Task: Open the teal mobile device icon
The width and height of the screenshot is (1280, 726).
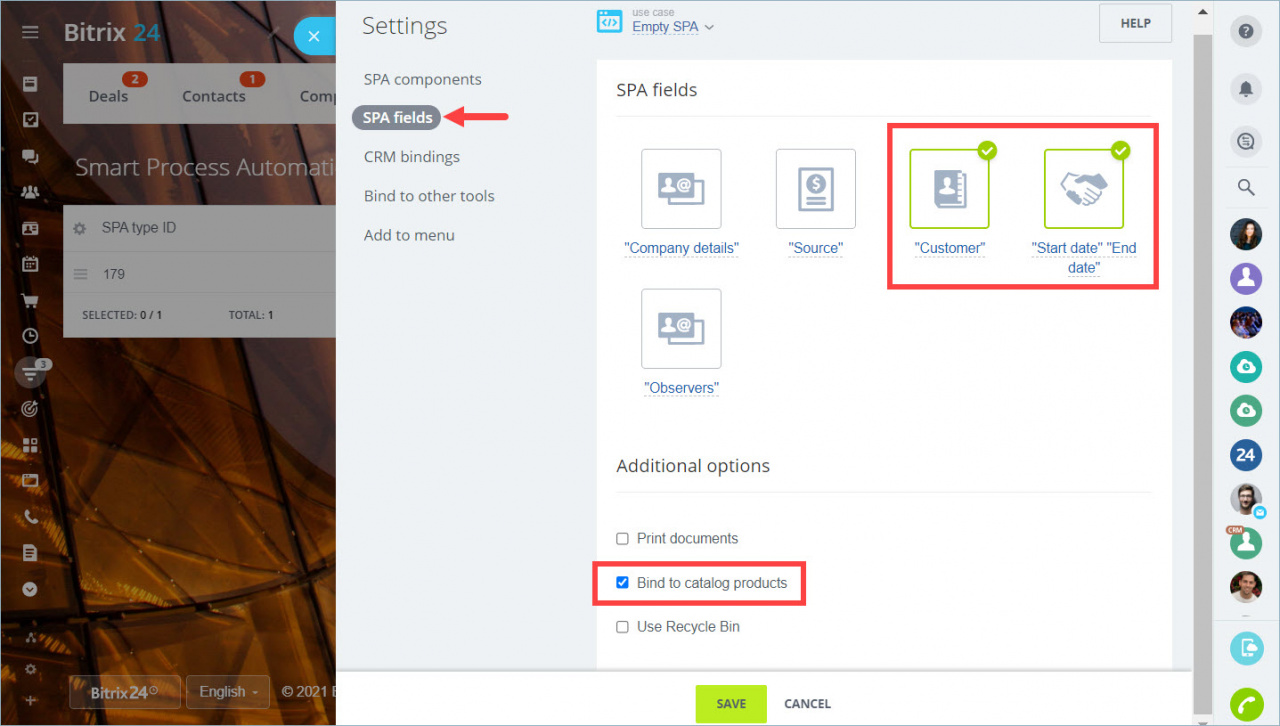Action: (x=1246, y=648)
